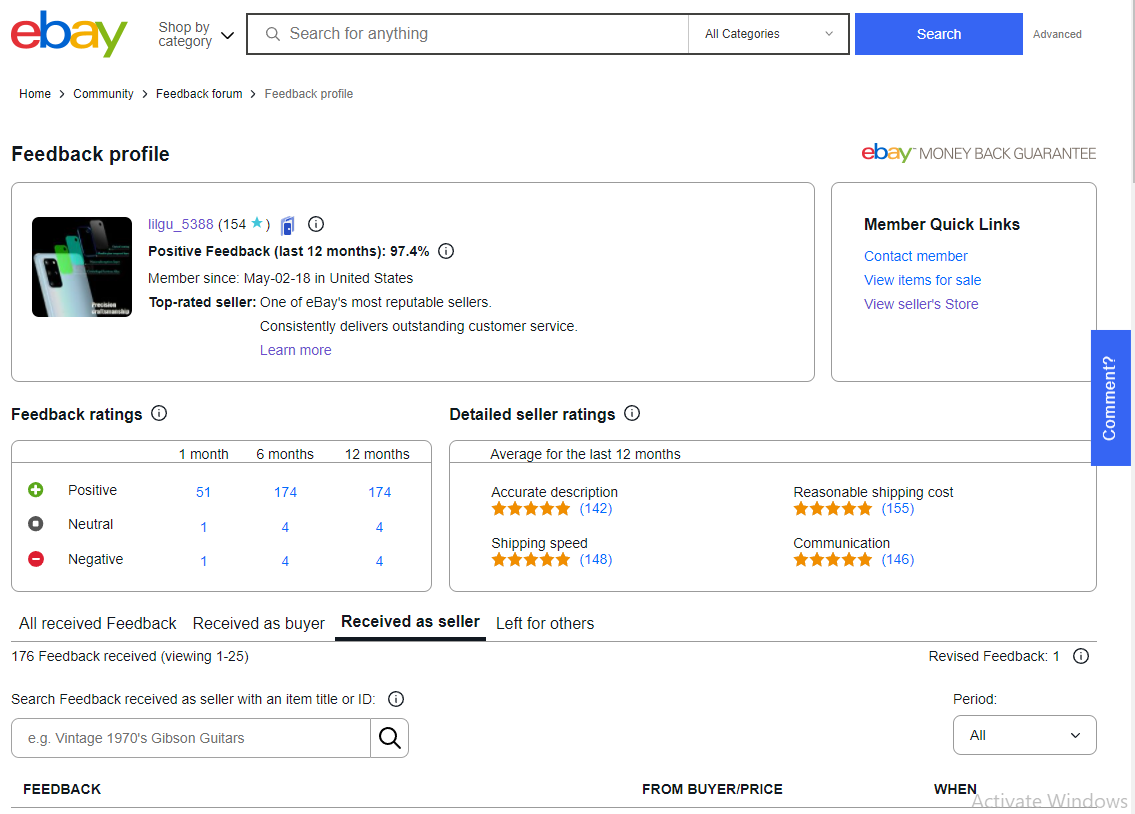Go to Community breadcrumb

click(104, 94)
